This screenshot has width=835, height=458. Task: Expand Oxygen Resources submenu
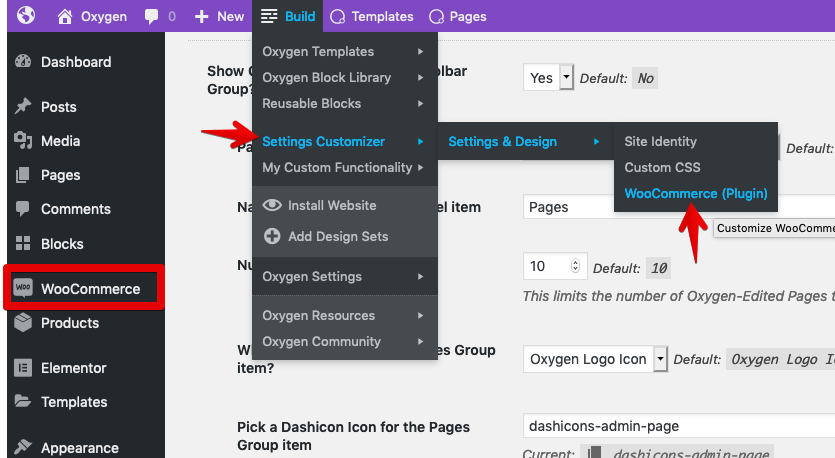[x=345, y=315]
